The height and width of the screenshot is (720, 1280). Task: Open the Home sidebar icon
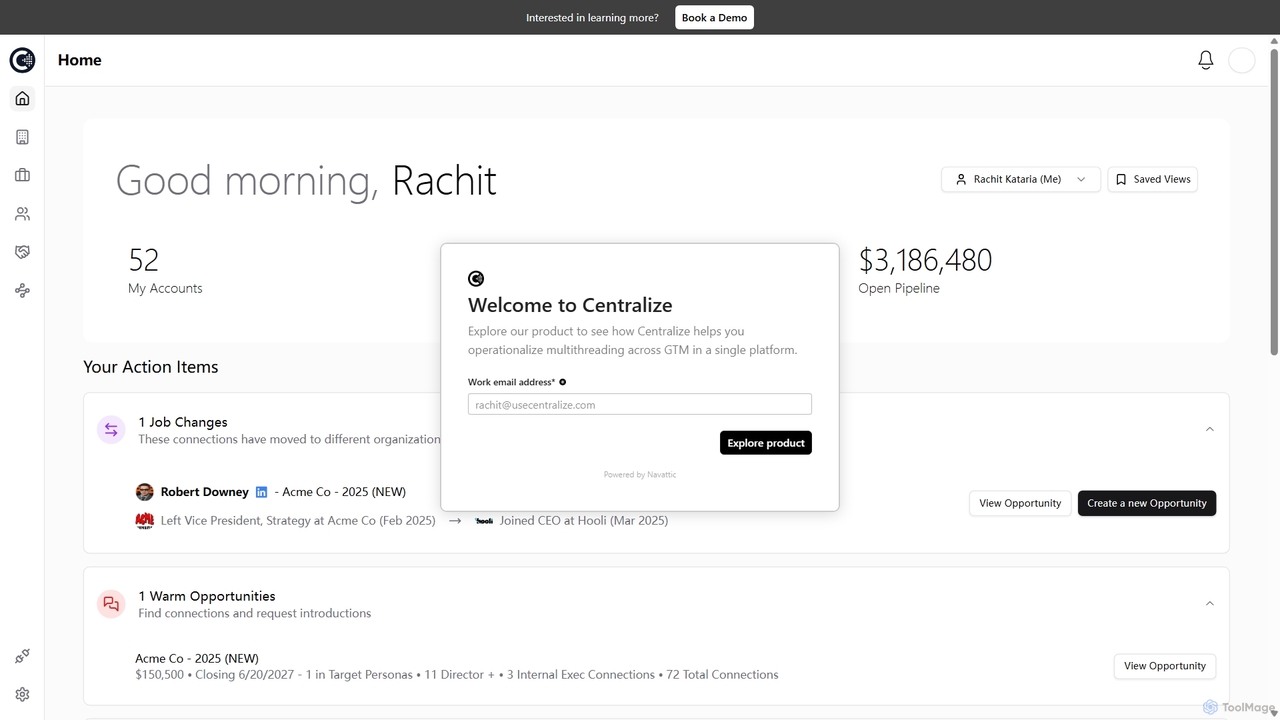22,98
